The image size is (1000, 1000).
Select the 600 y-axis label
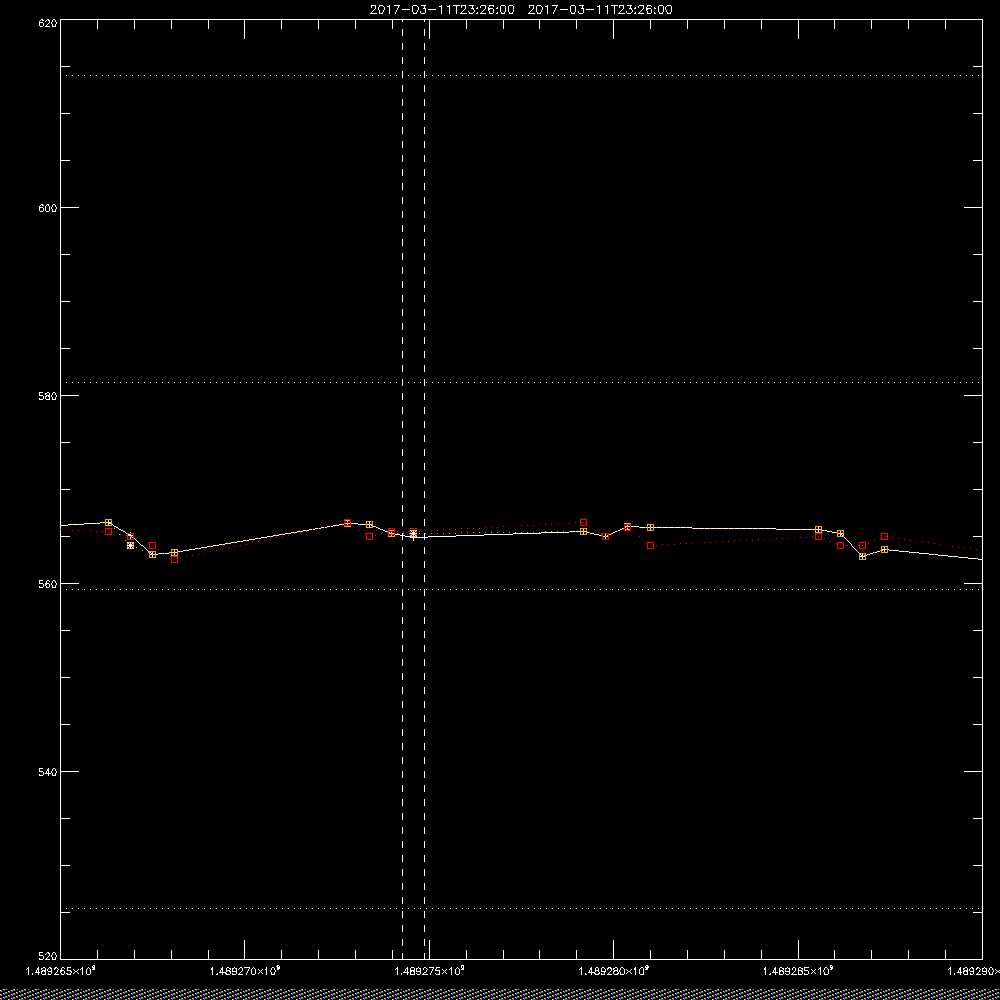coord(48,208)
